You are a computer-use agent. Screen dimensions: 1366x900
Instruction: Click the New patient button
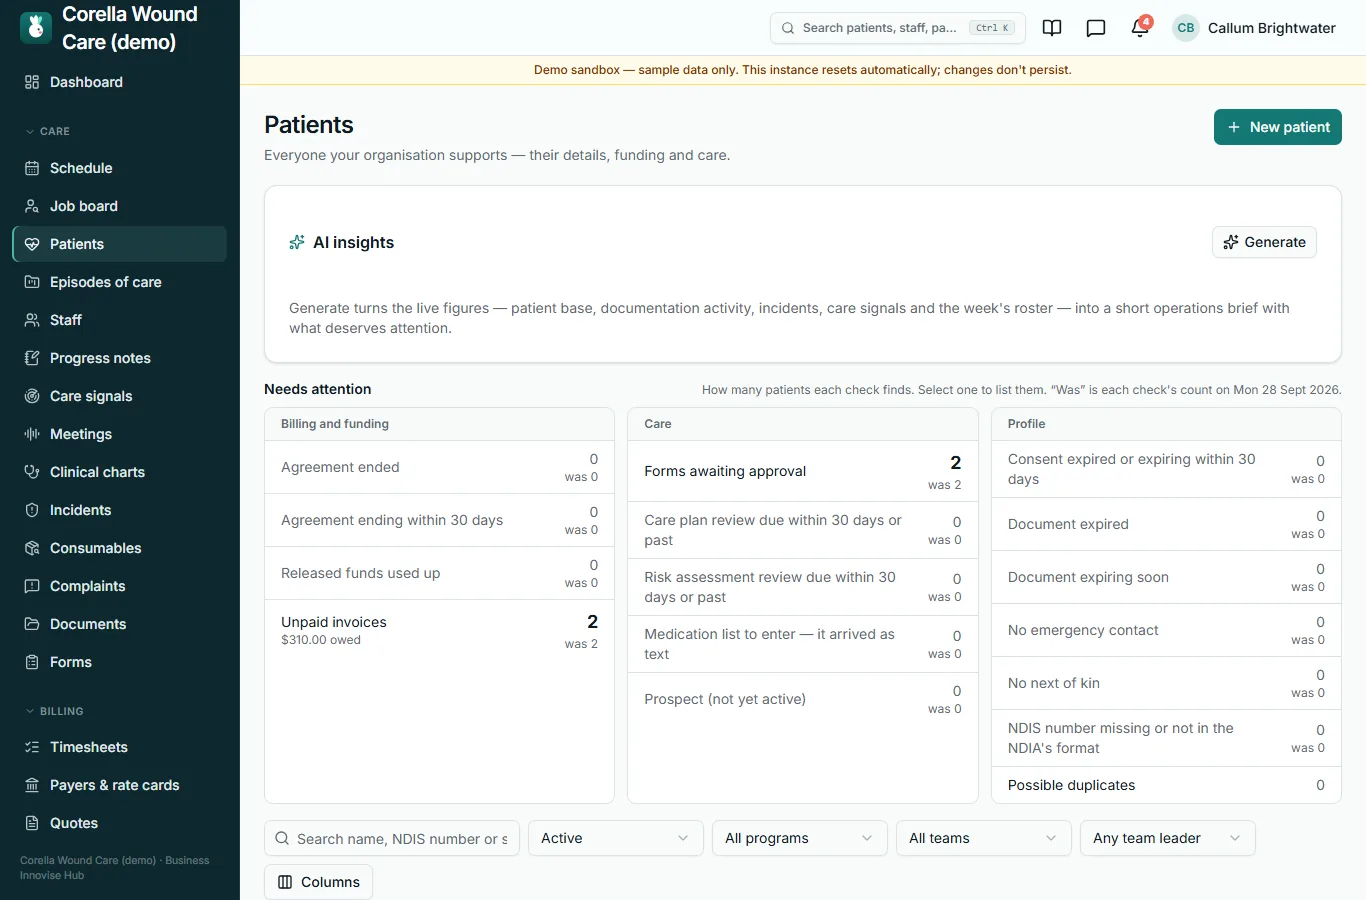point(1278,127)
